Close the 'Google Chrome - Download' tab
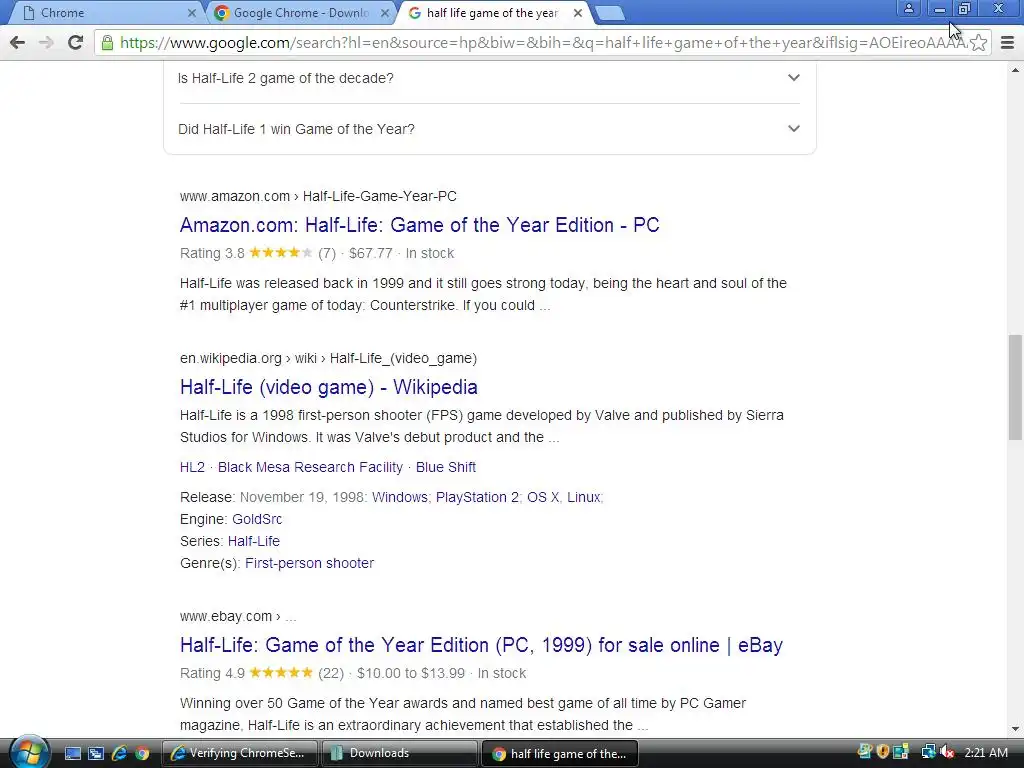 [385, 13]
